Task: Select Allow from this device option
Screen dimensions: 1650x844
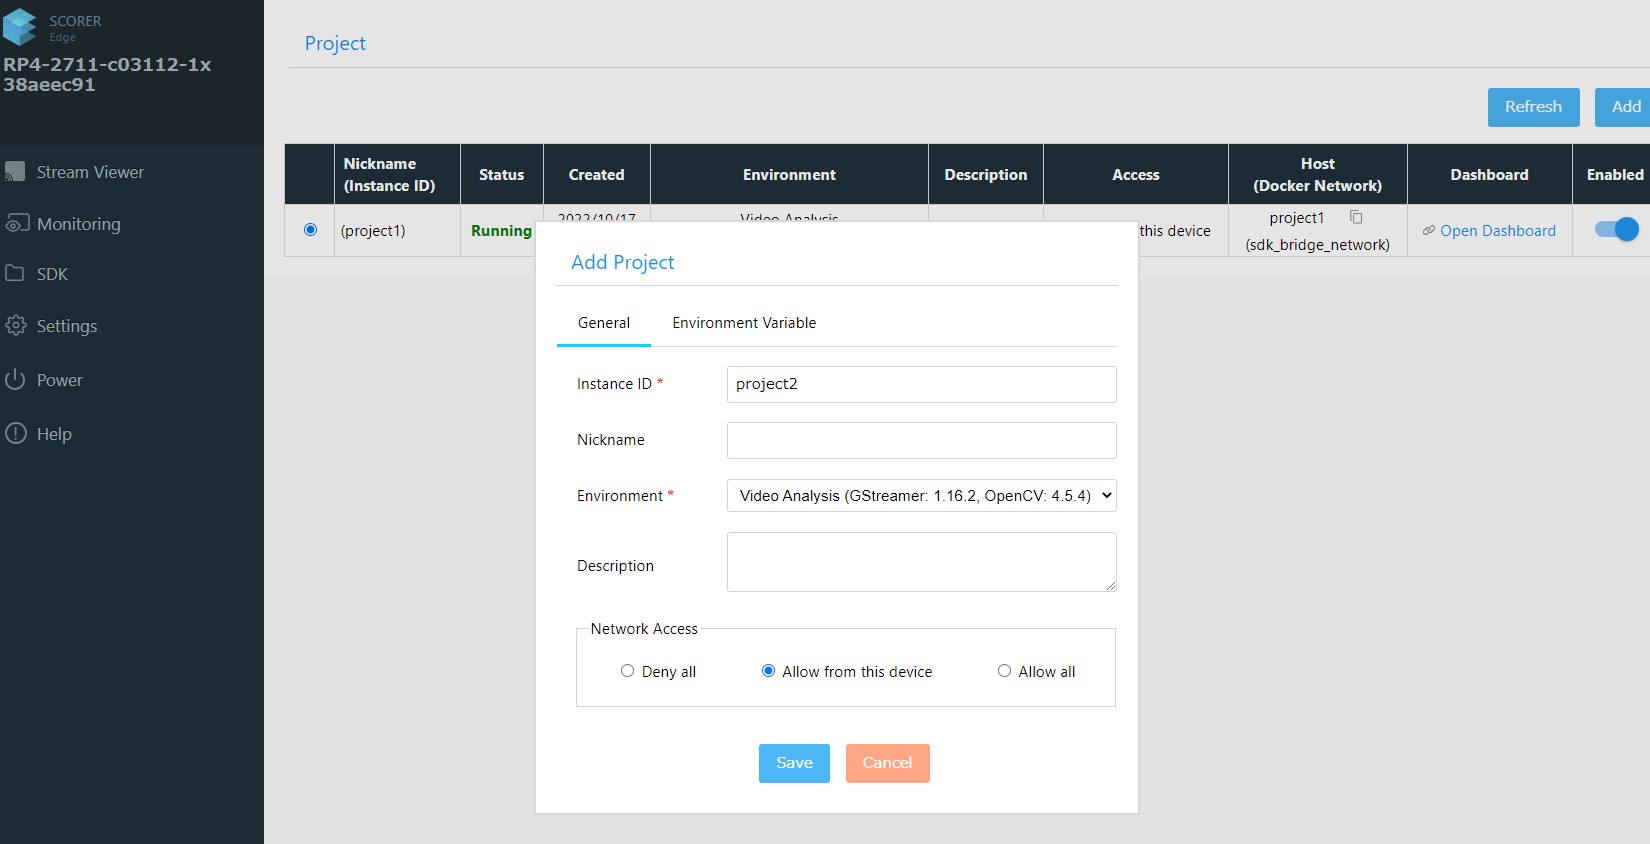Action: [768, 671]
